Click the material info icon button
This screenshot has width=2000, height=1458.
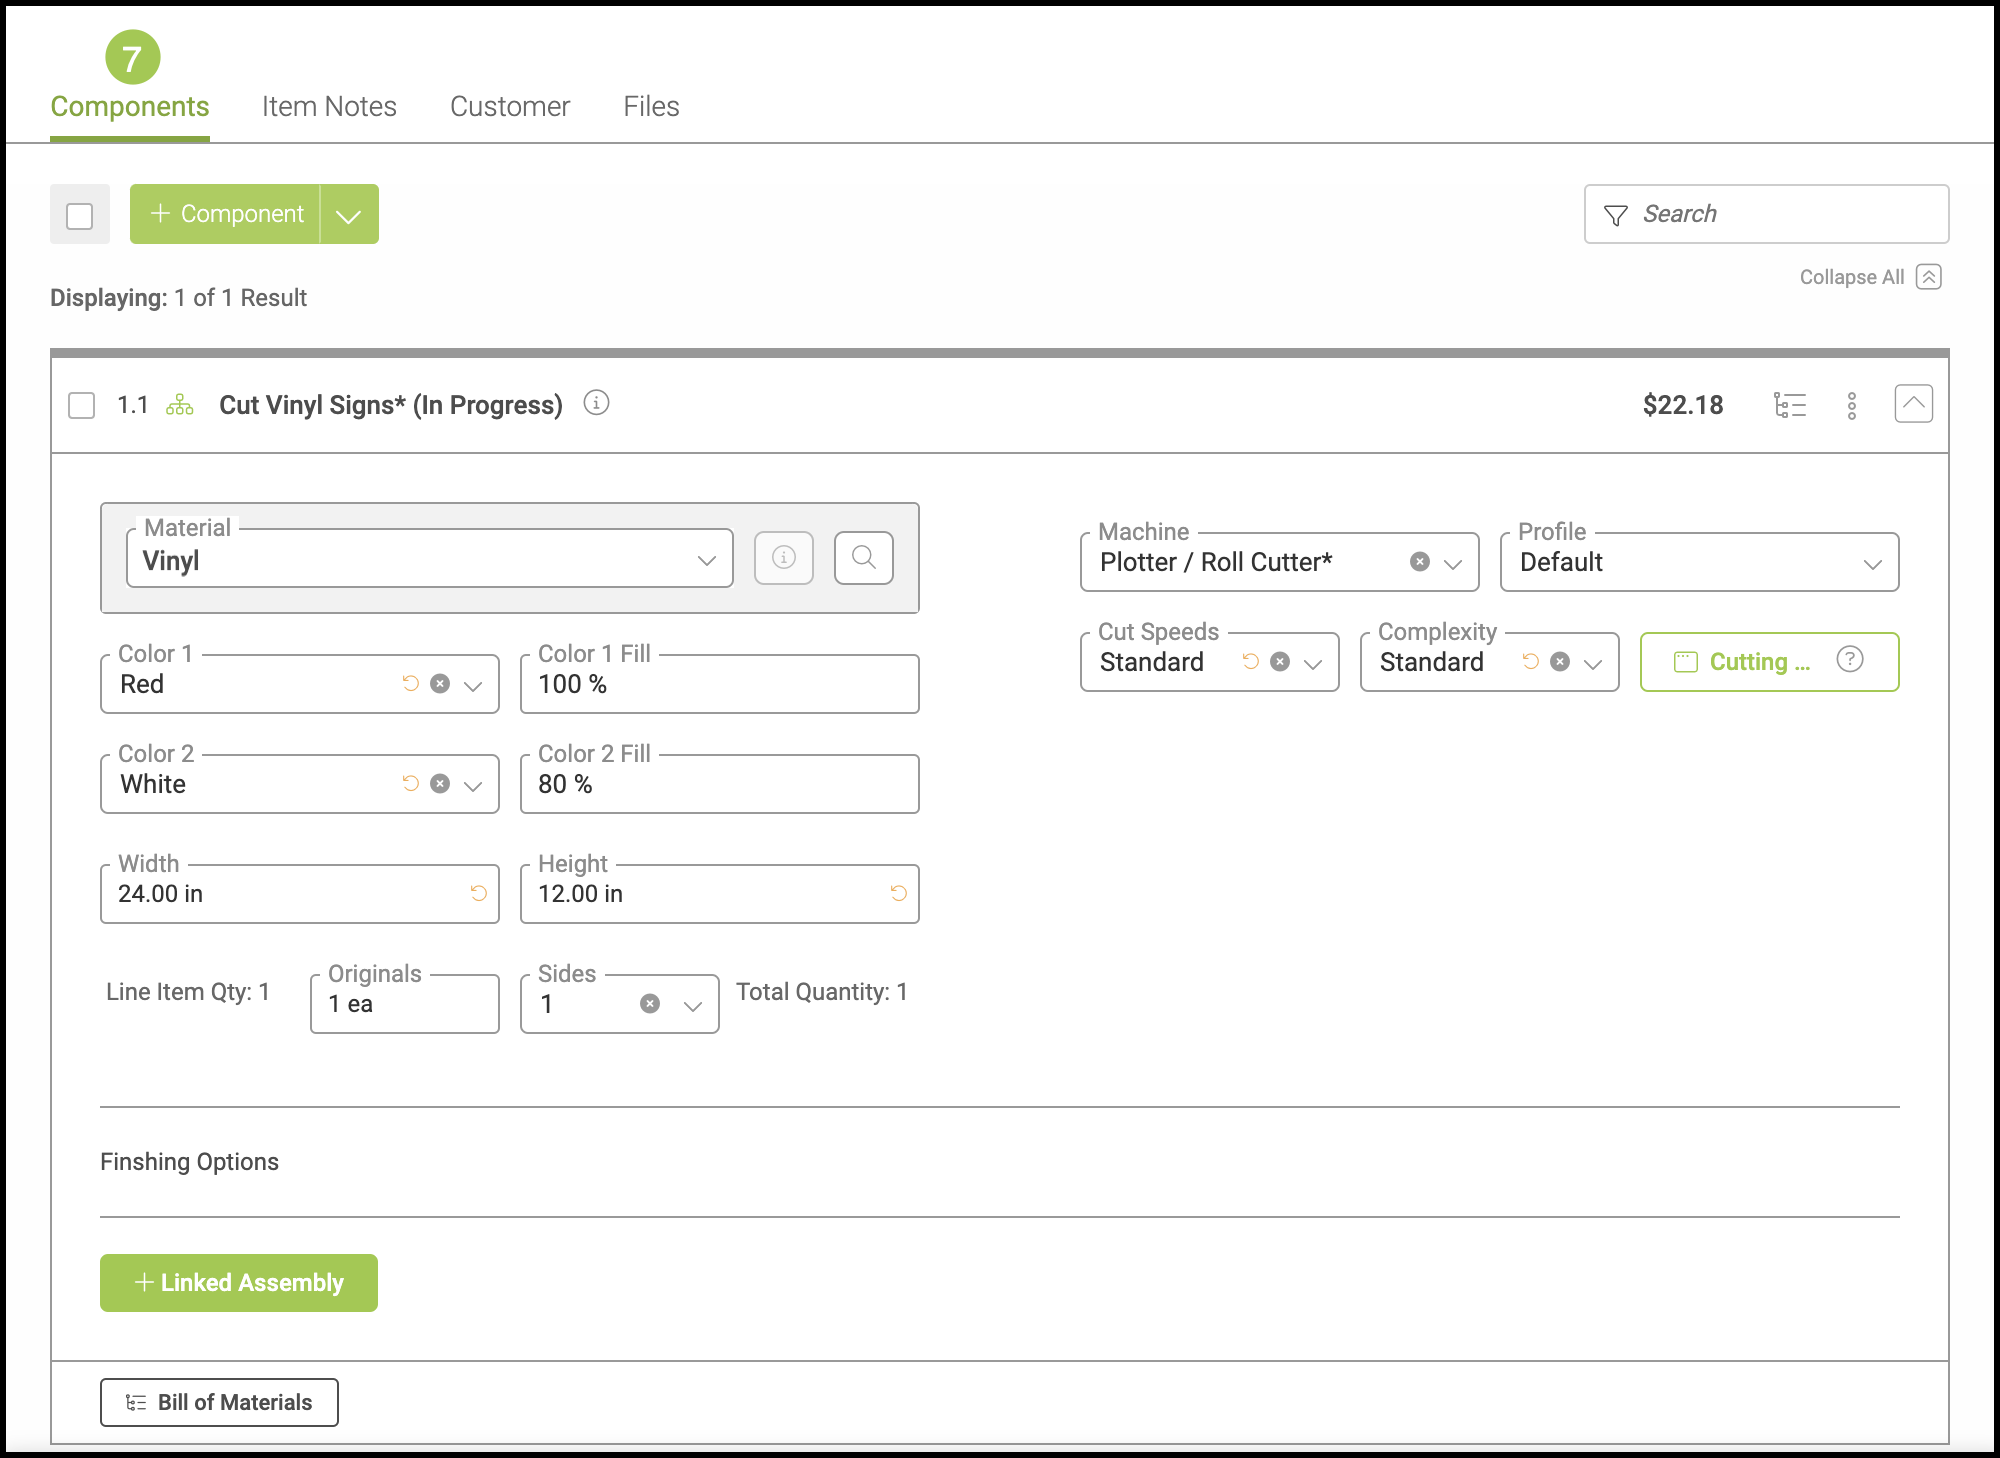784,557
